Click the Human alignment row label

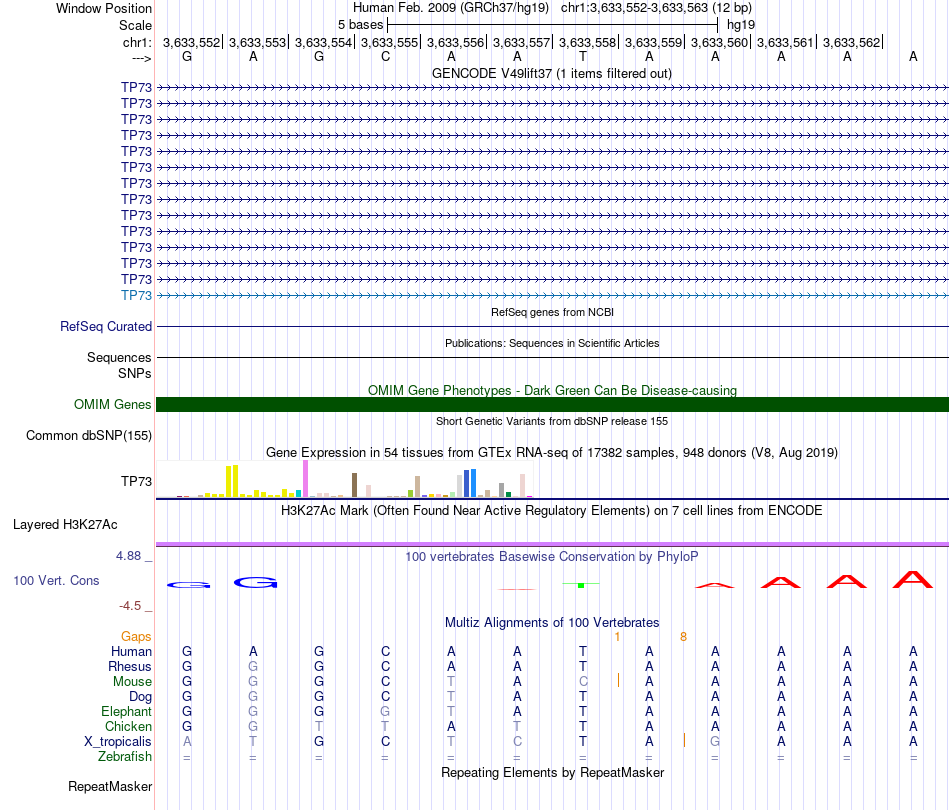131,651
